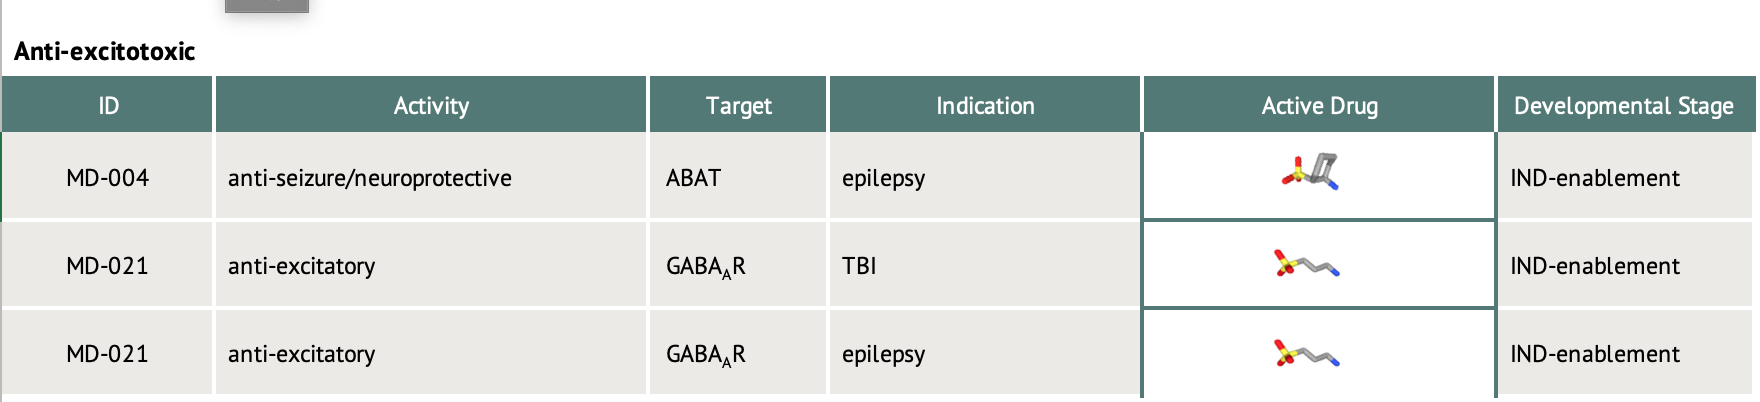Click the Developmental Stage column header
This screenshot has width=1760, height=402.
click(x=1626, y=105)
